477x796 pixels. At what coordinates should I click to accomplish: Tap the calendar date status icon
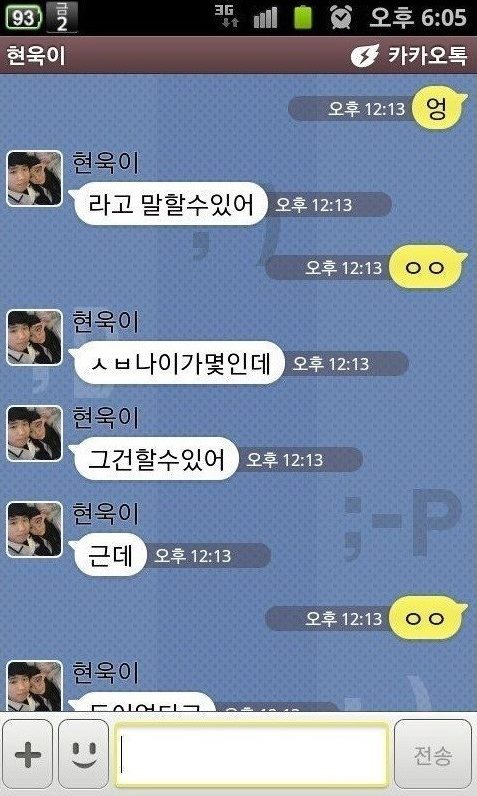[x=62, y=17]
